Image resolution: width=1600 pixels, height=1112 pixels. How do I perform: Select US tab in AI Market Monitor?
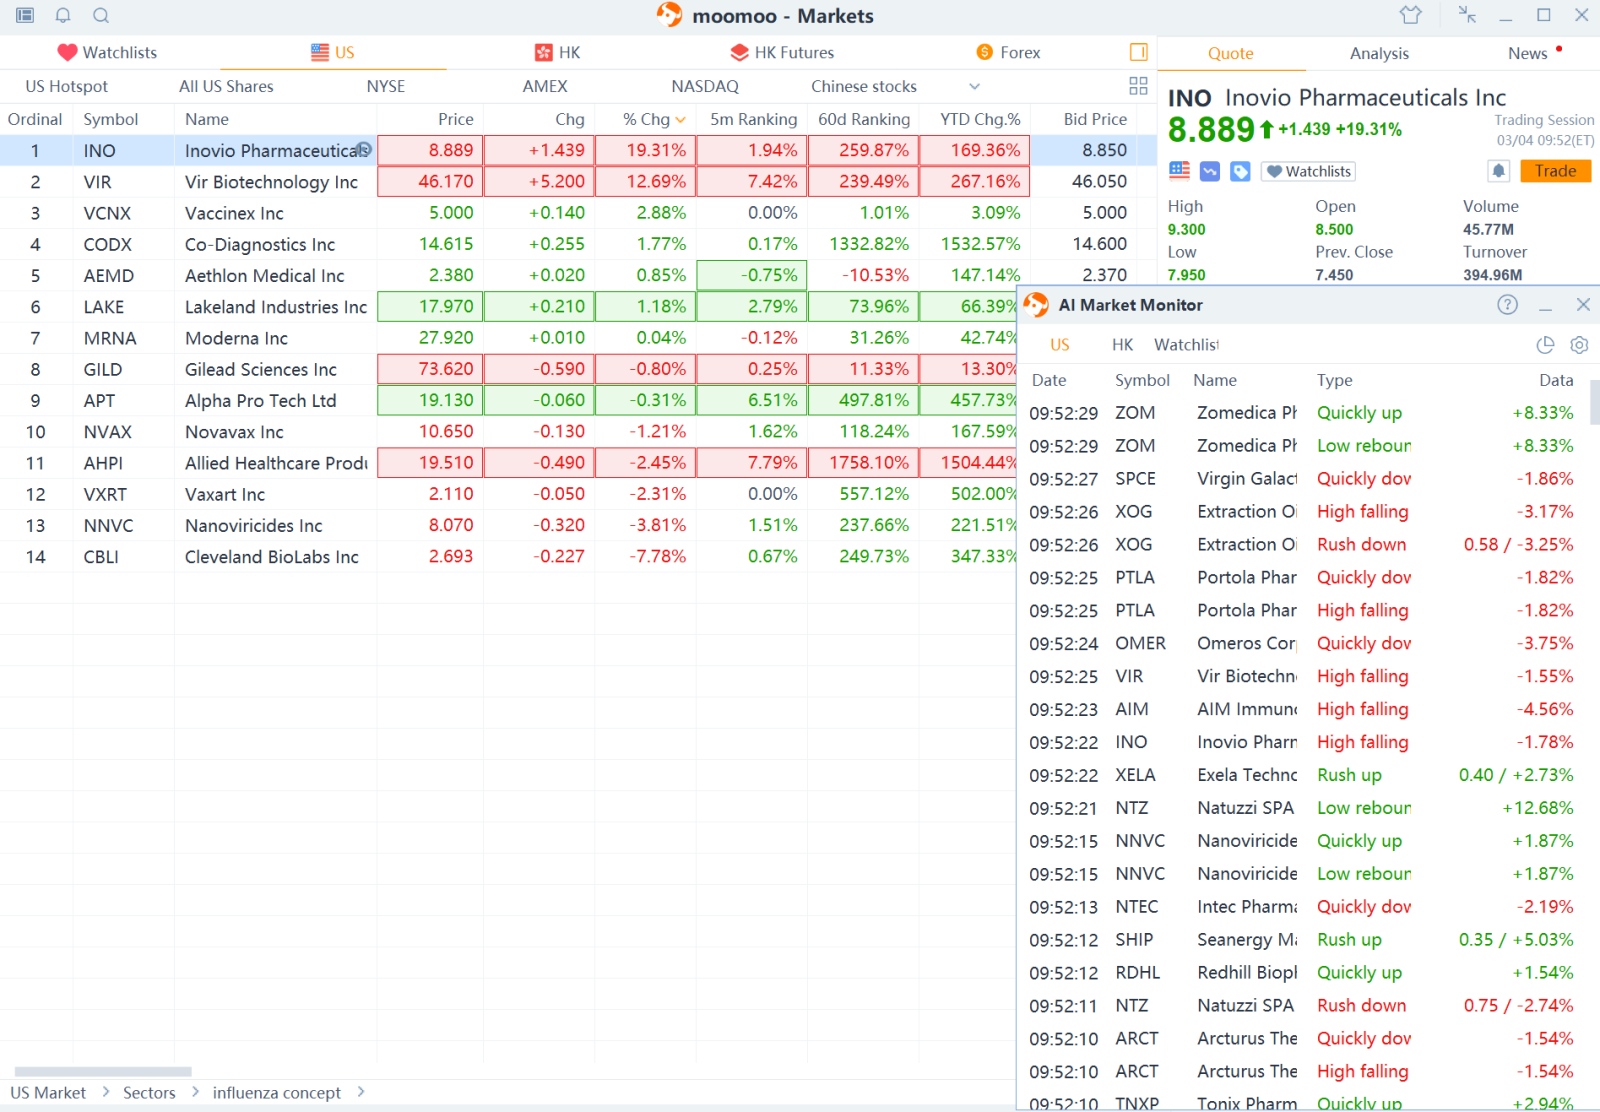click(x=1060, y=345)
